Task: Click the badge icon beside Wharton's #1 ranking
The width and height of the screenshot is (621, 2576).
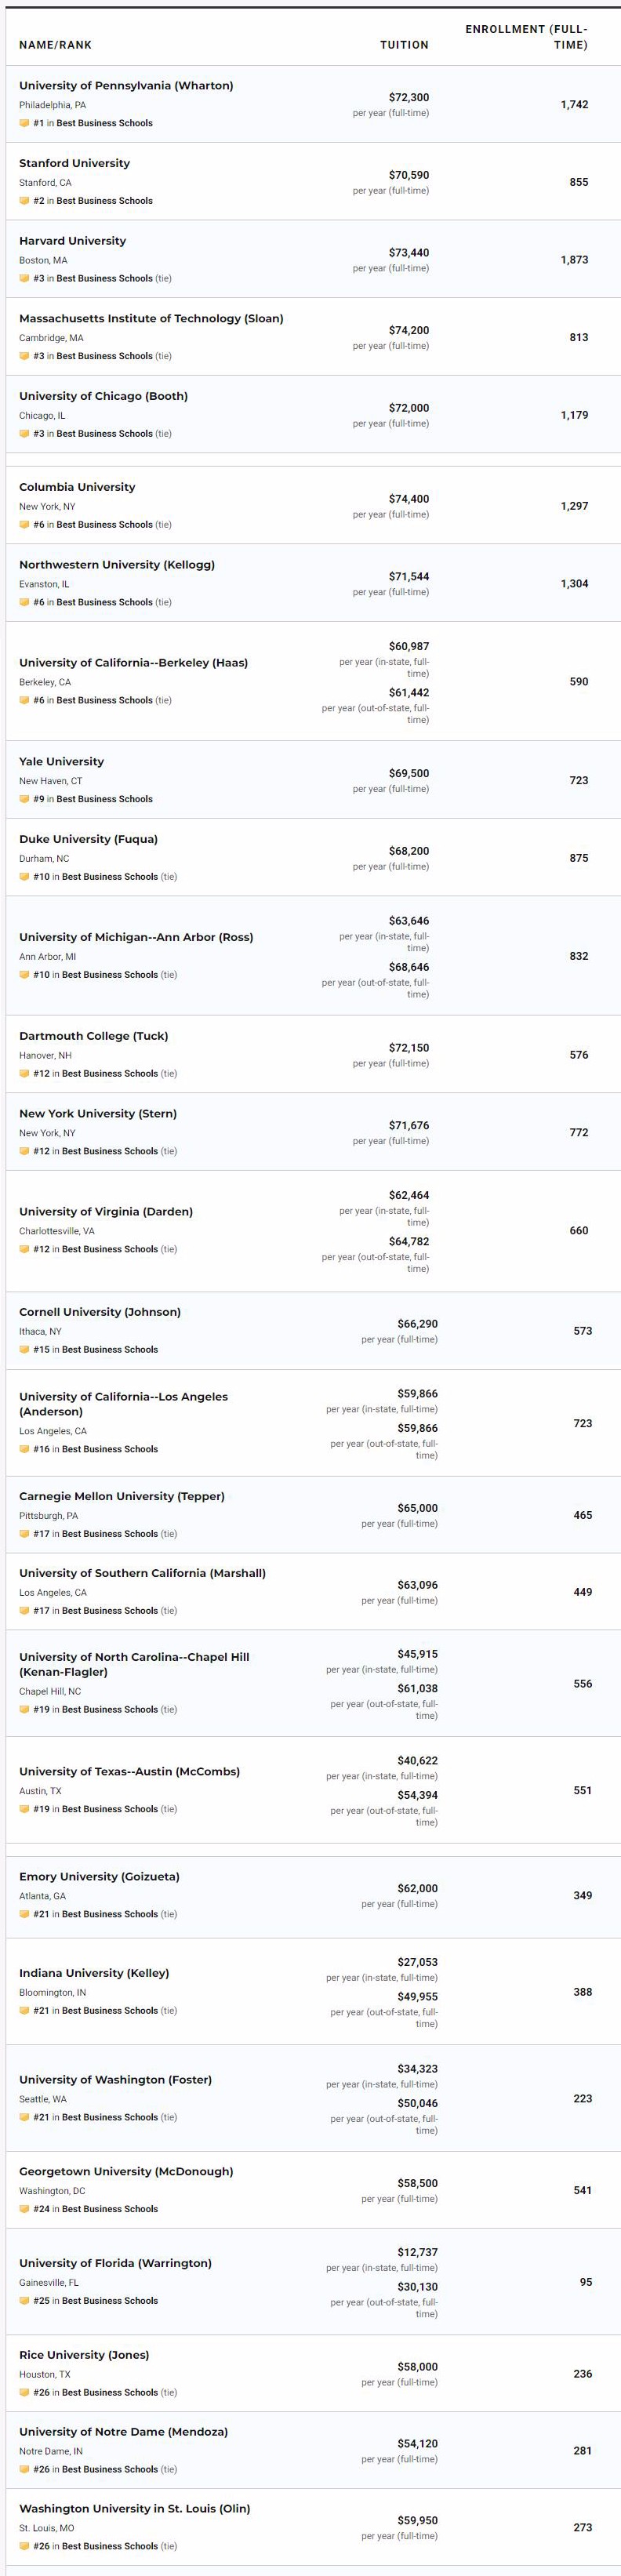Action: click(24, 123)
